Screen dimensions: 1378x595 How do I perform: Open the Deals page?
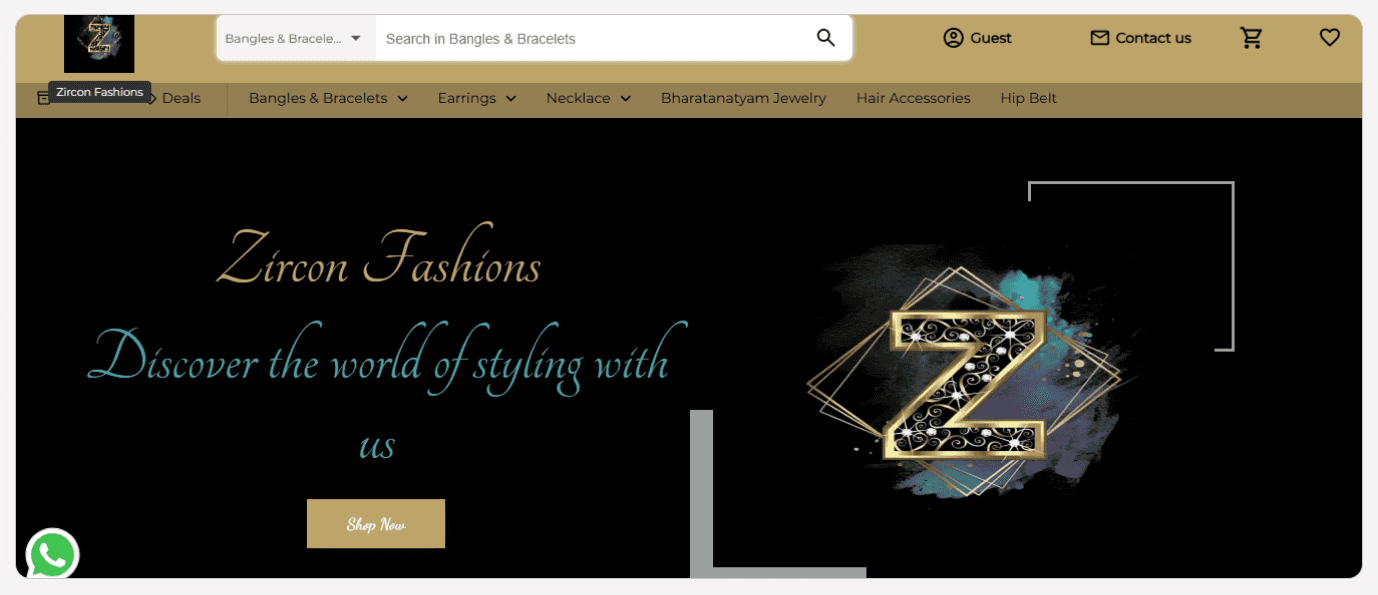click(x=180, y=98)
